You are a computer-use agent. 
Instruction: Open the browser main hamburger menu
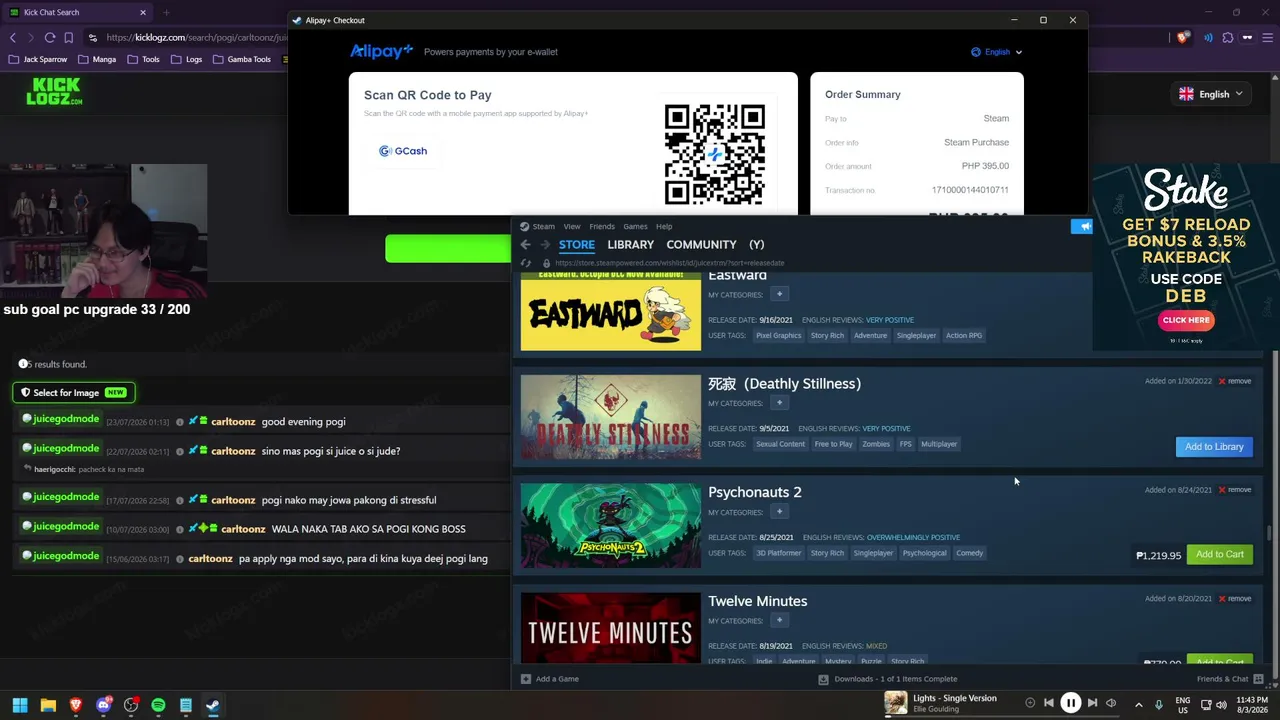click(x=1266, y=38)
